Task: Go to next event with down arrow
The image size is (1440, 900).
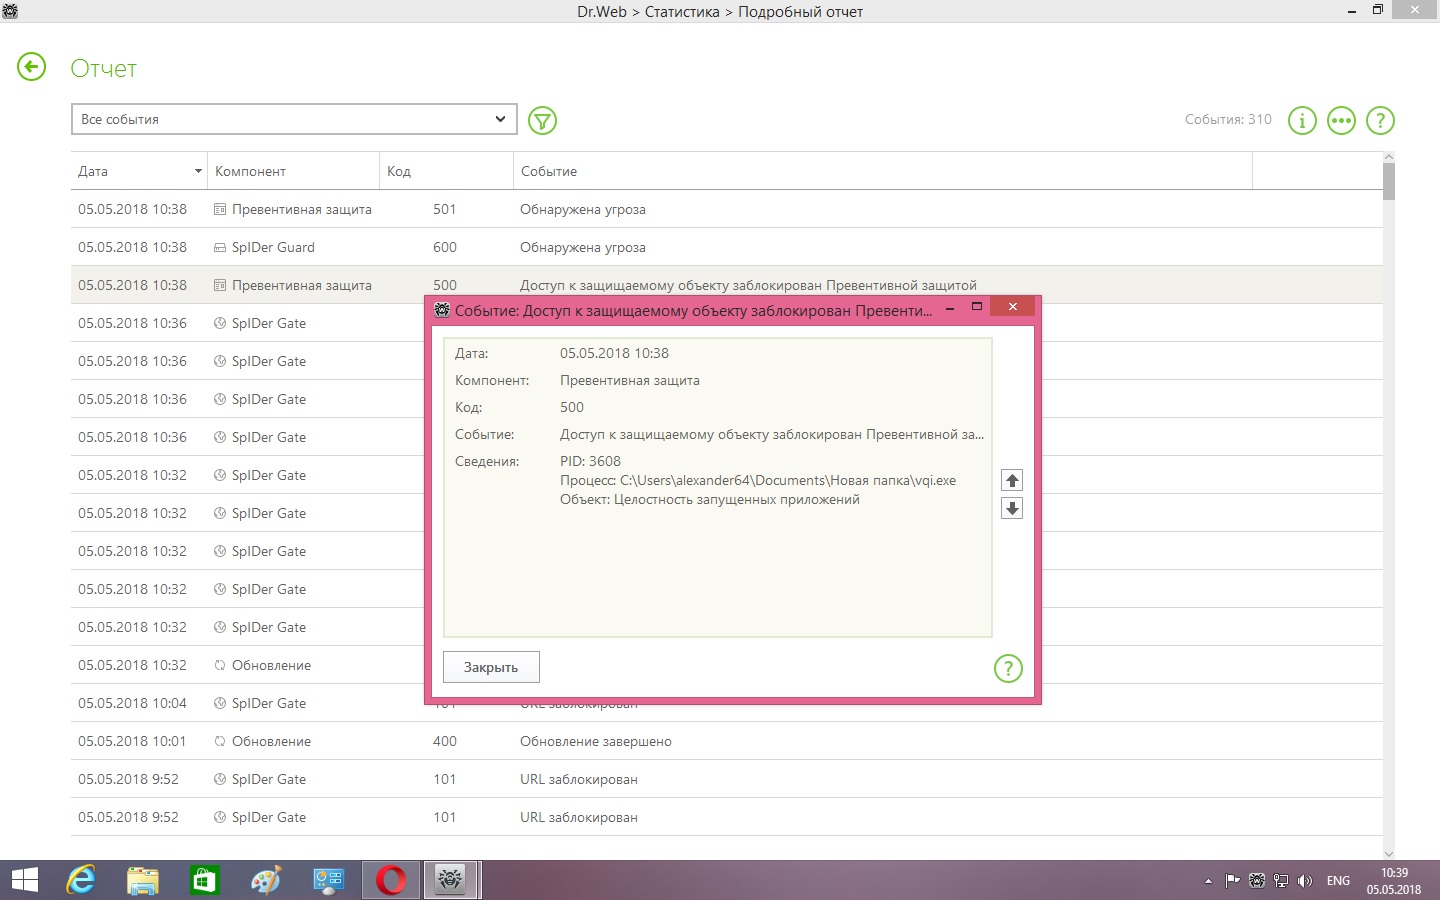Action: pyautogui.click(x=1012, y=508)
